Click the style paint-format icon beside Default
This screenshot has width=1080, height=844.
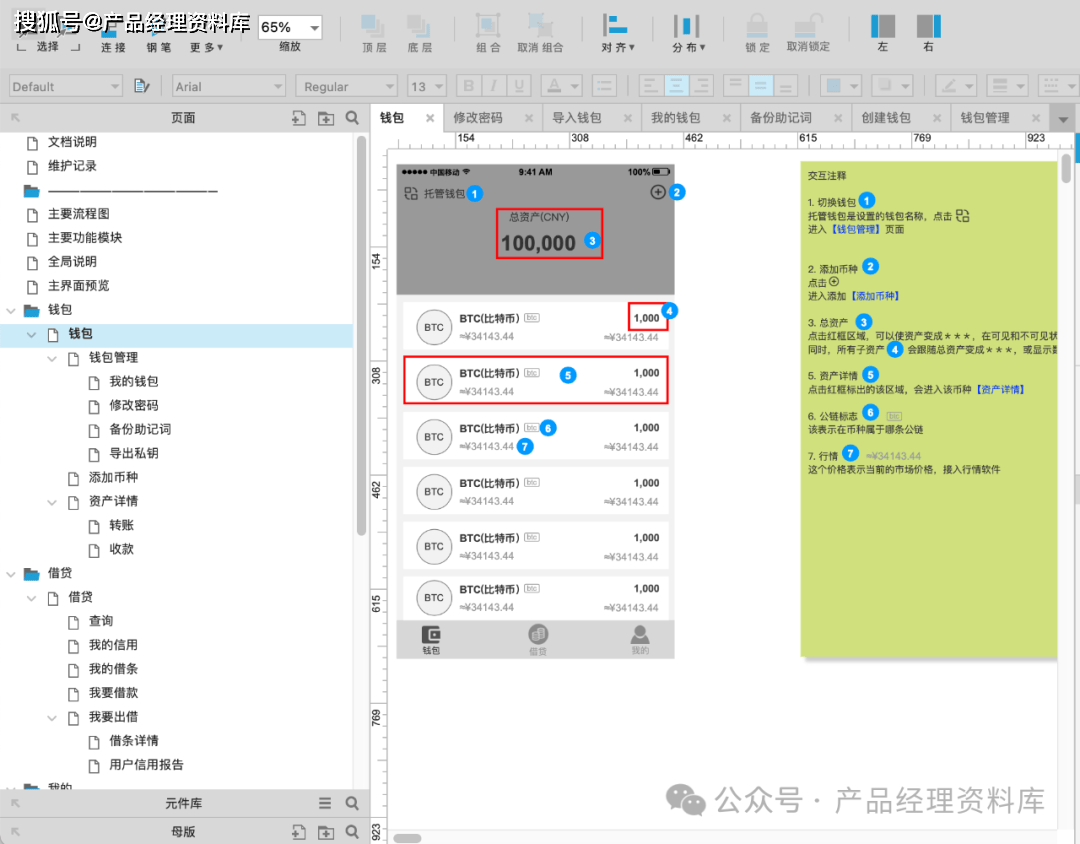tap(142, 86)
